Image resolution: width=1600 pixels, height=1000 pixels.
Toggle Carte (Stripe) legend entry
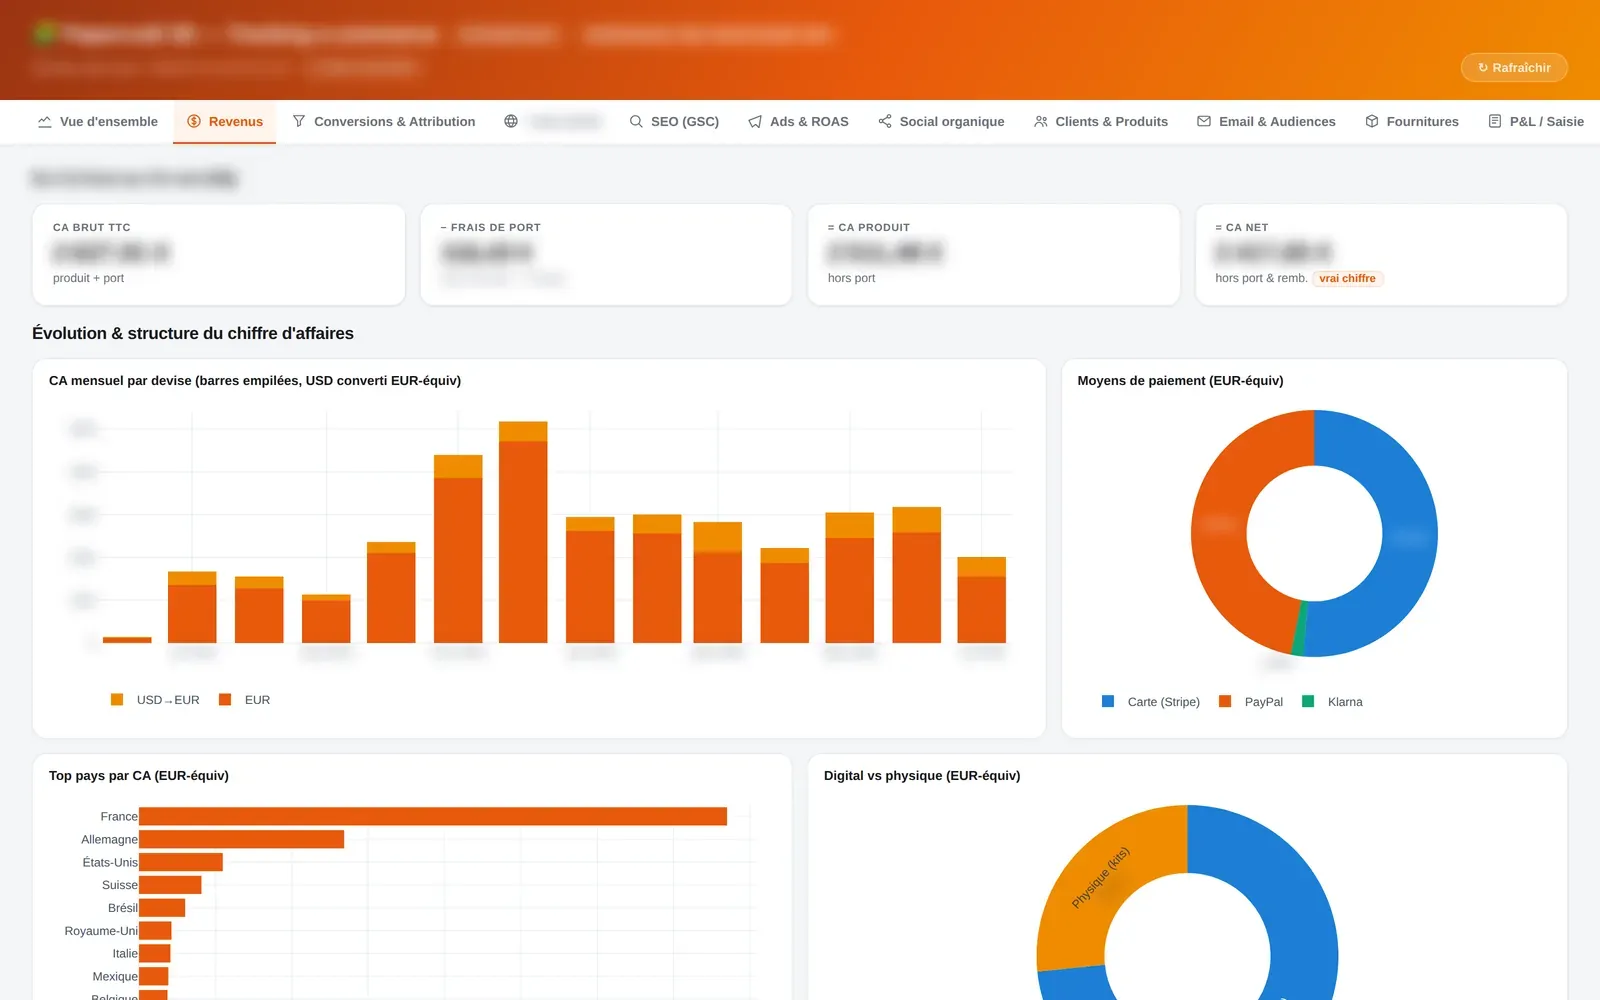coord(1150,702)
